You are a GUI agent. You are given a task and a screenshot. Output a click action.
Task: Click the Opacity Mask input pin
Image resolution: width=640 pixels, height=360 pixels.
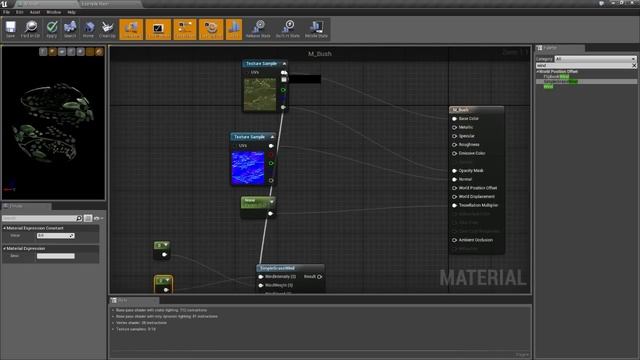point(454,171)
